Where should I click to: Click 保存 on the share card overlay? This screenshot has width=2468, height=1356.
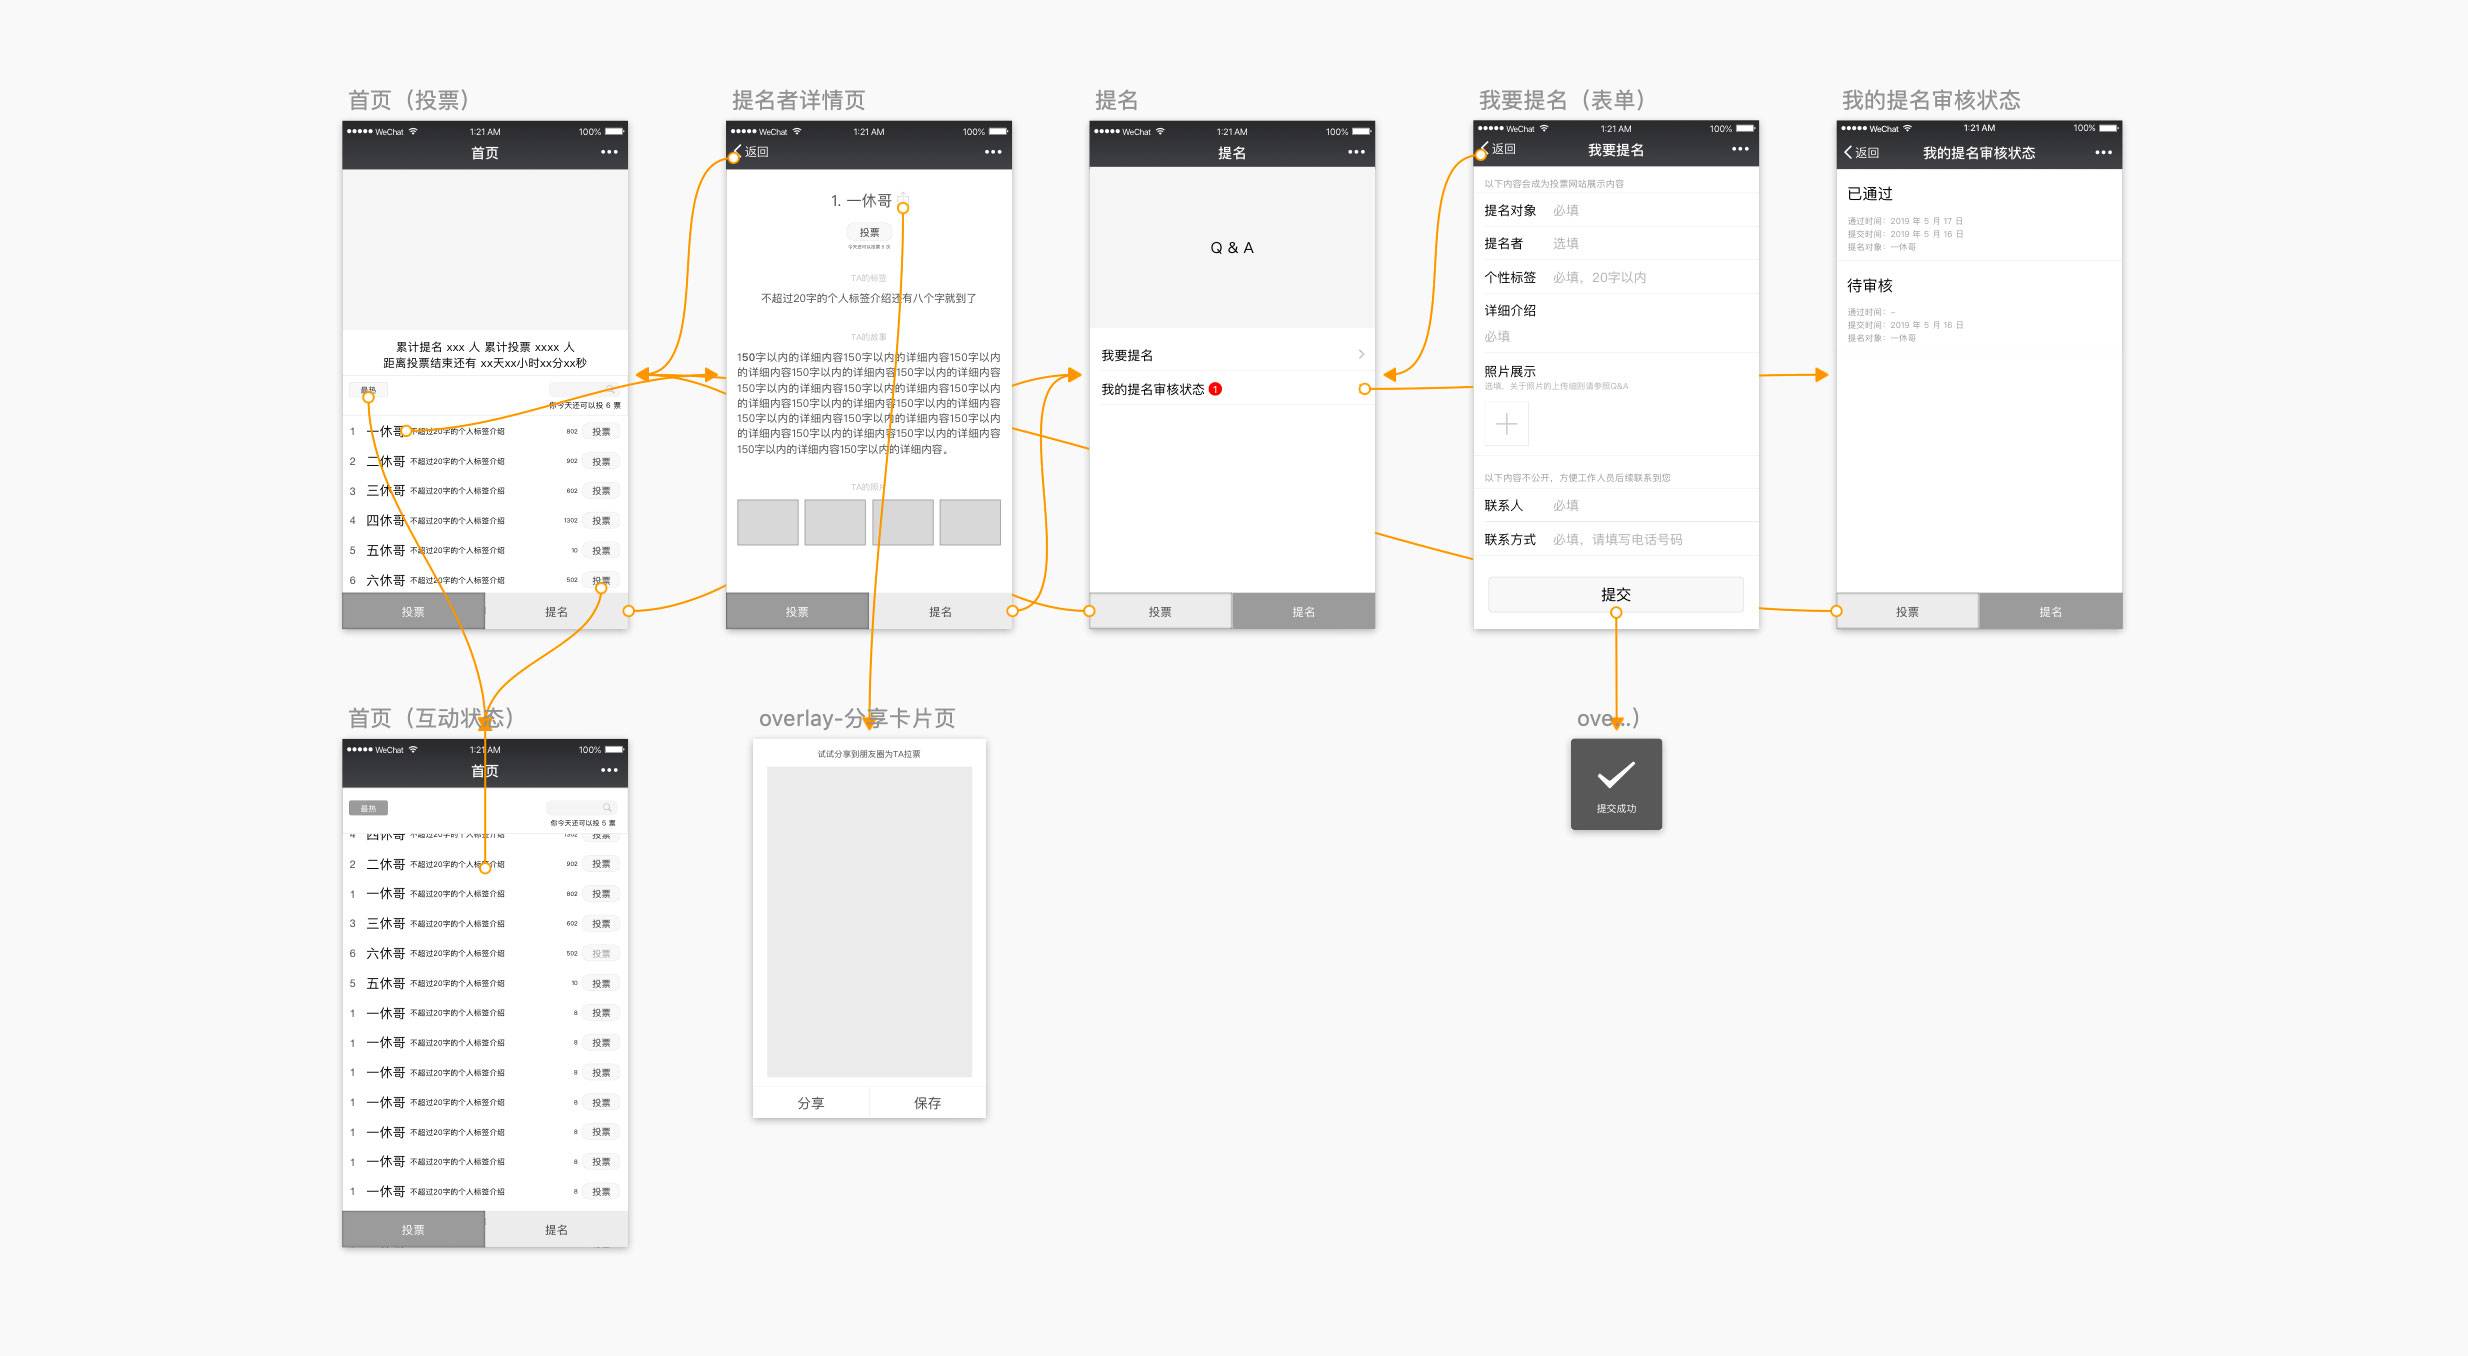click(x=927, y=1103)
